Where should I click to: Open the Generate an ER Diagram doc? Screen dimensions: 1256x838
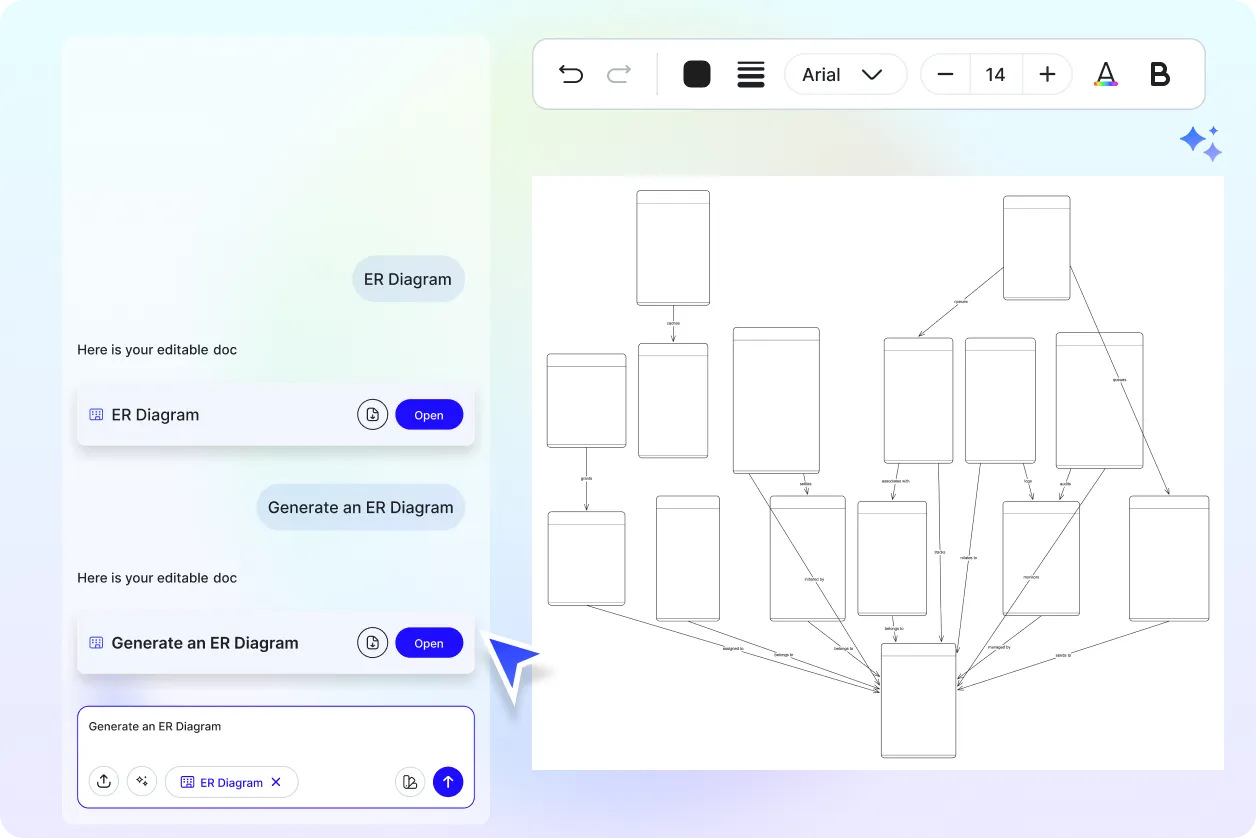pyautogui.click(x=429, y=642)
